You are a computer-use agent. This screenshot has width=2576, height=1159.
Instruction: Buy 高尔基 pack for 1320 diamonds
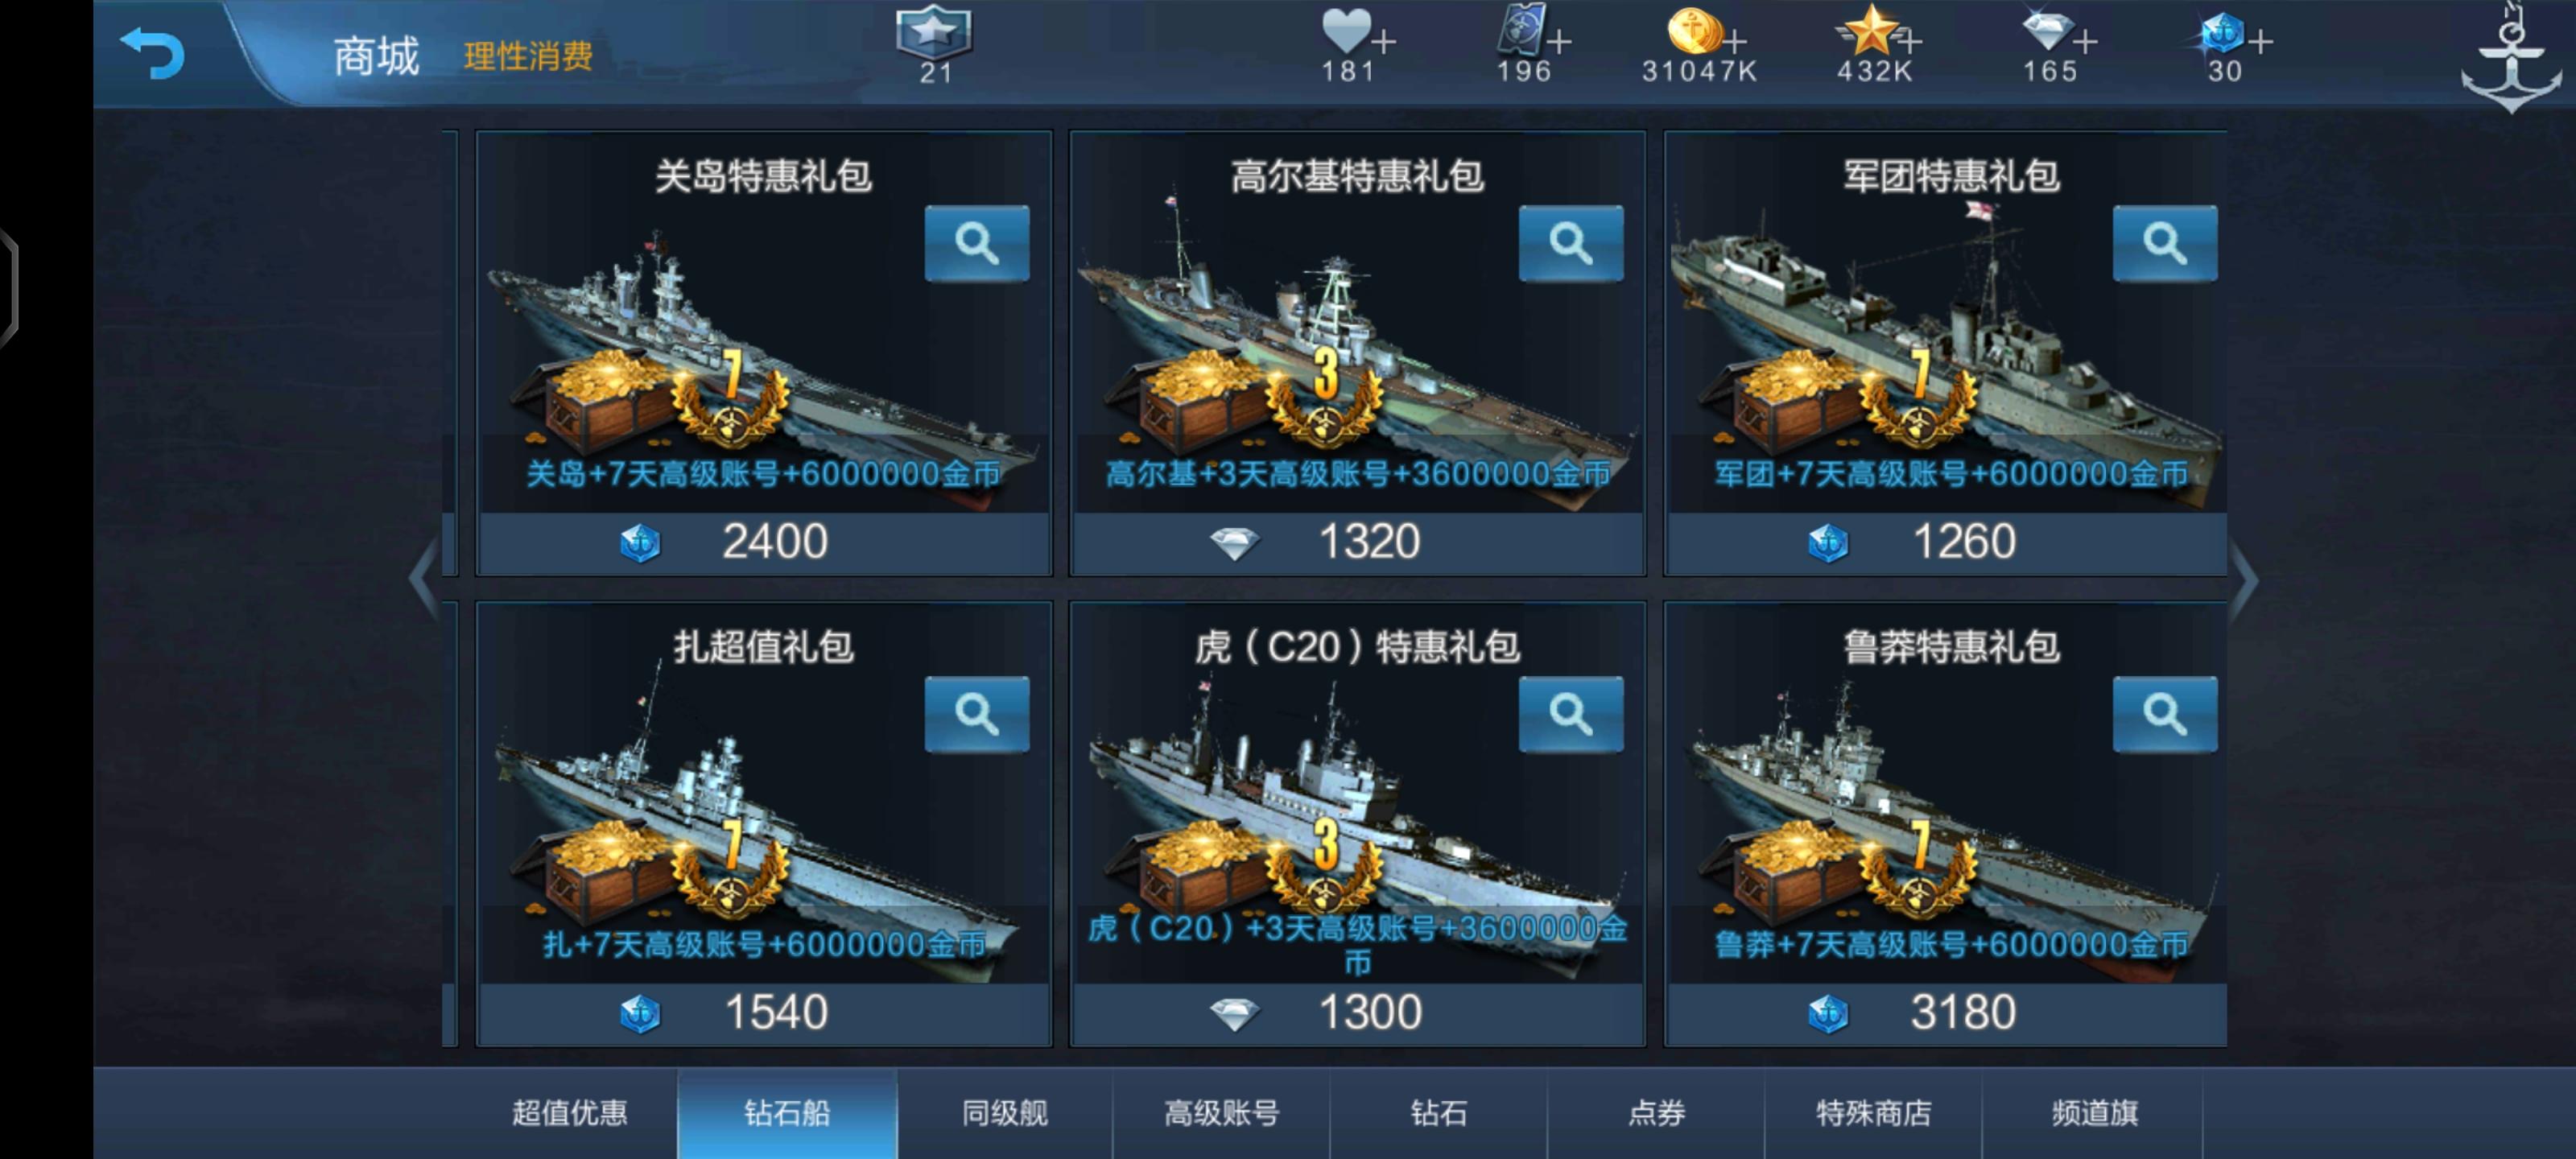tap(1357, 542)
